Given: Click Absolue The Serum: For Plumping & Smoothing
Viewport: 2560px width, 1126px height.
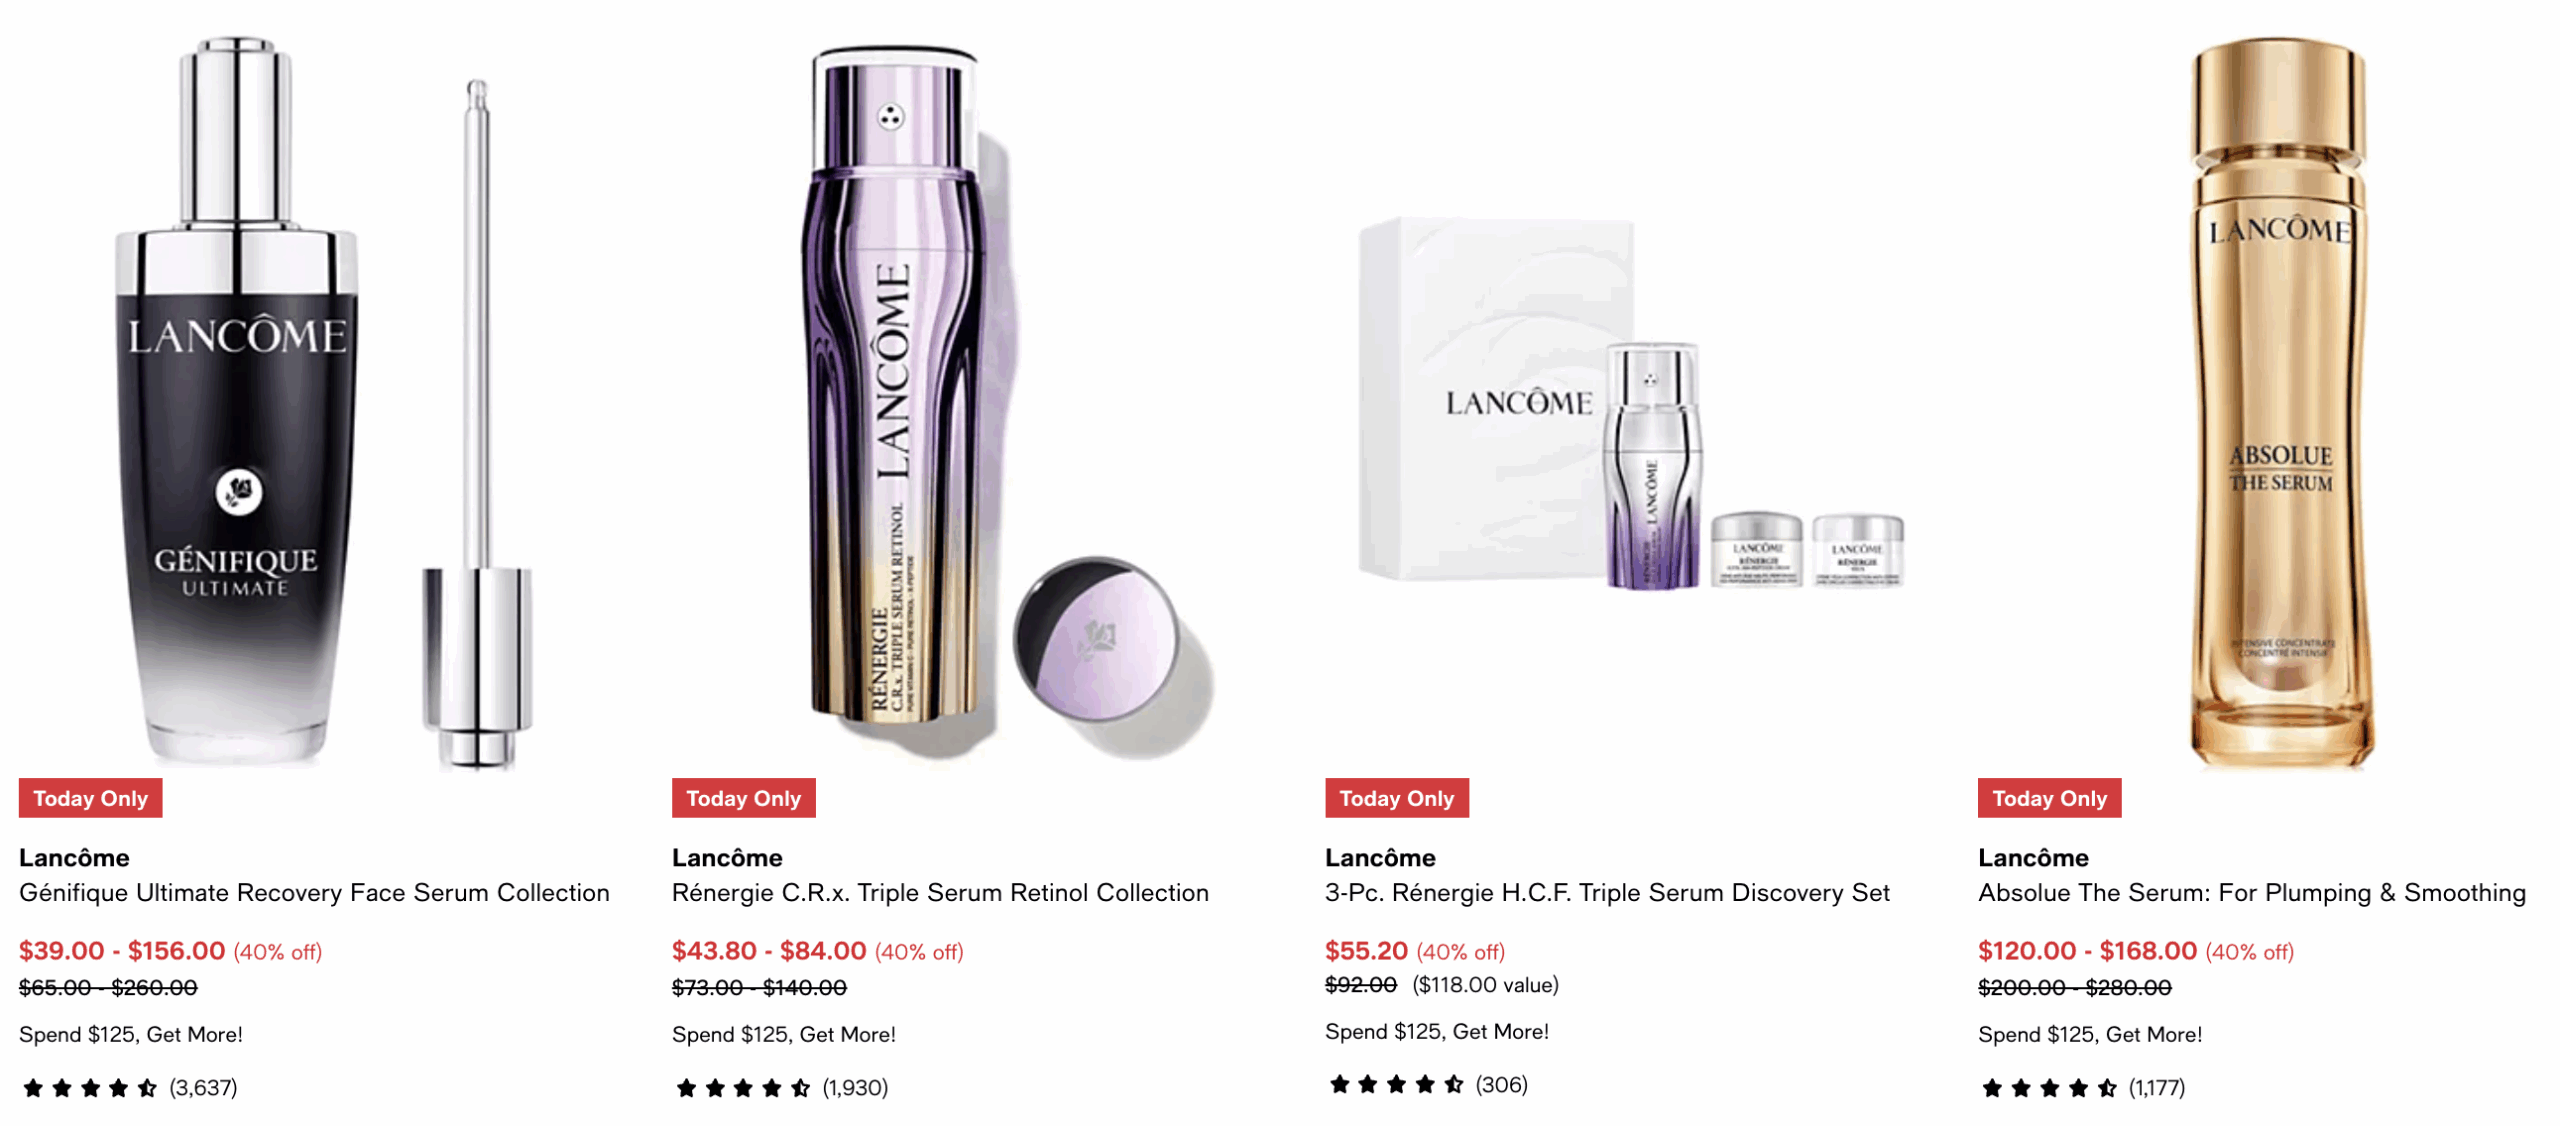Looking at the screenshot, I should (2251, 892).
